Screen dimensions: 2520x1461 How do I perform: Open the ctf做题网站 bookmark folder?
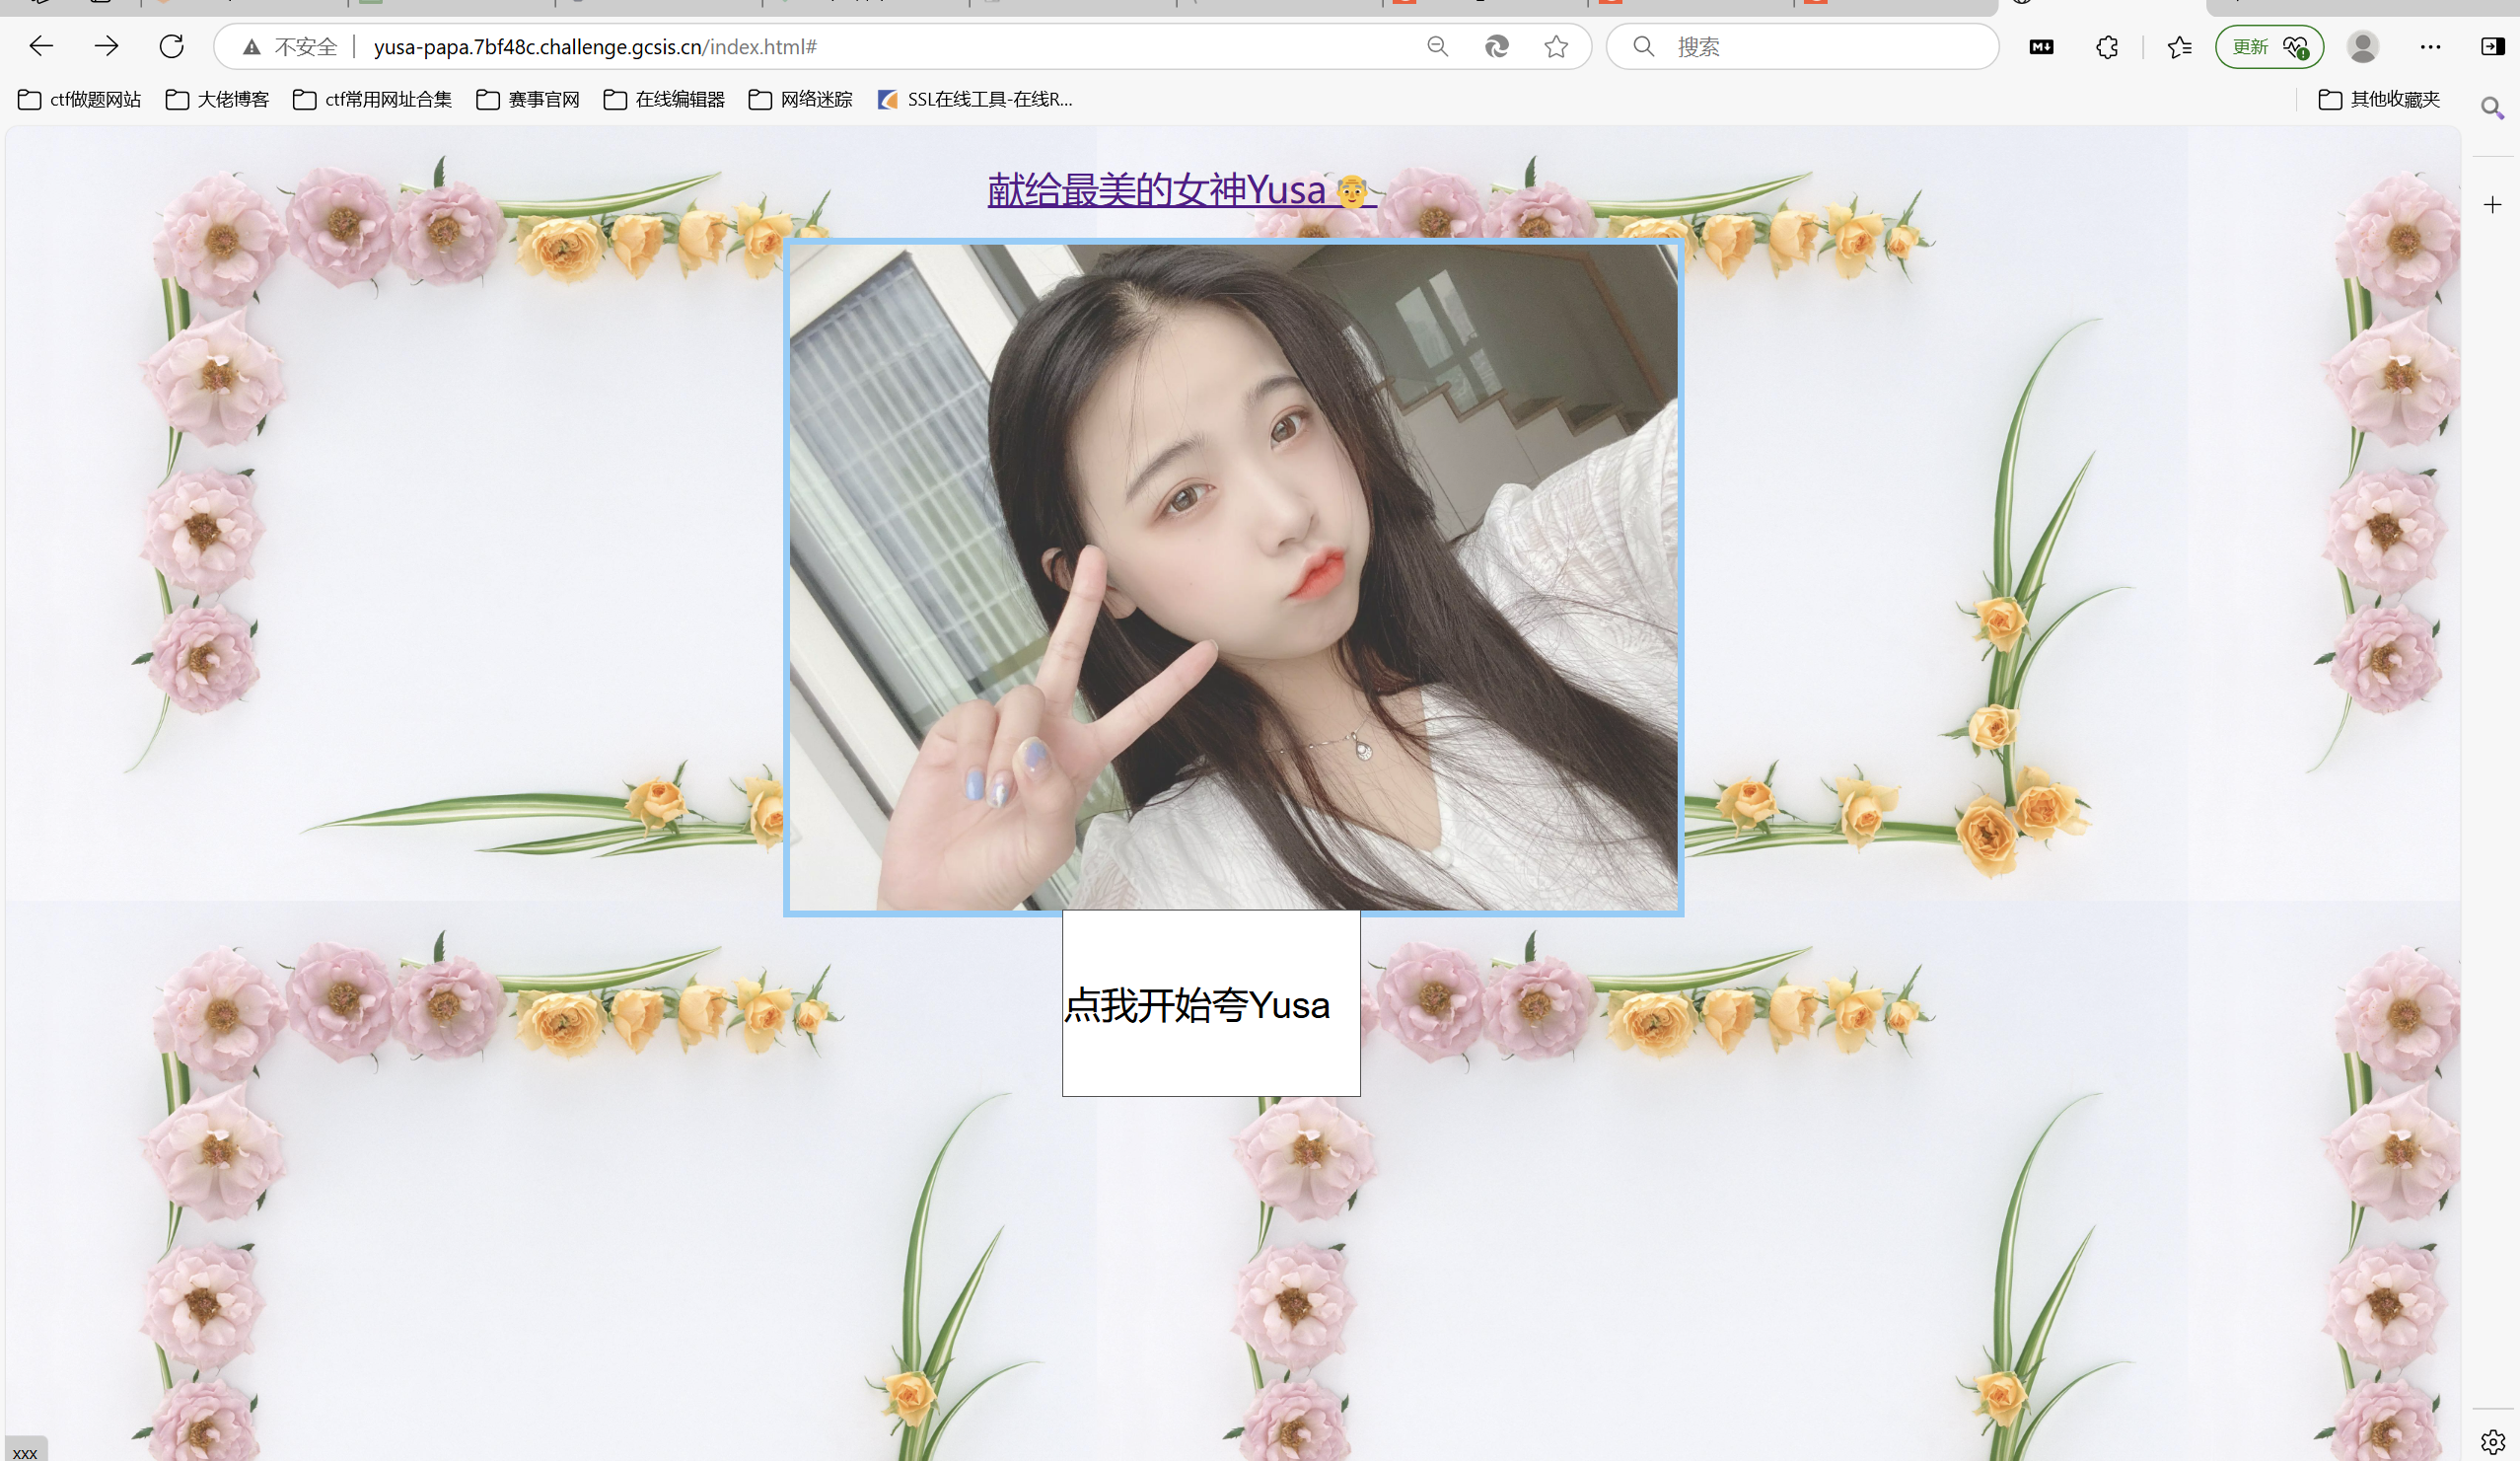tap(79, 99)
